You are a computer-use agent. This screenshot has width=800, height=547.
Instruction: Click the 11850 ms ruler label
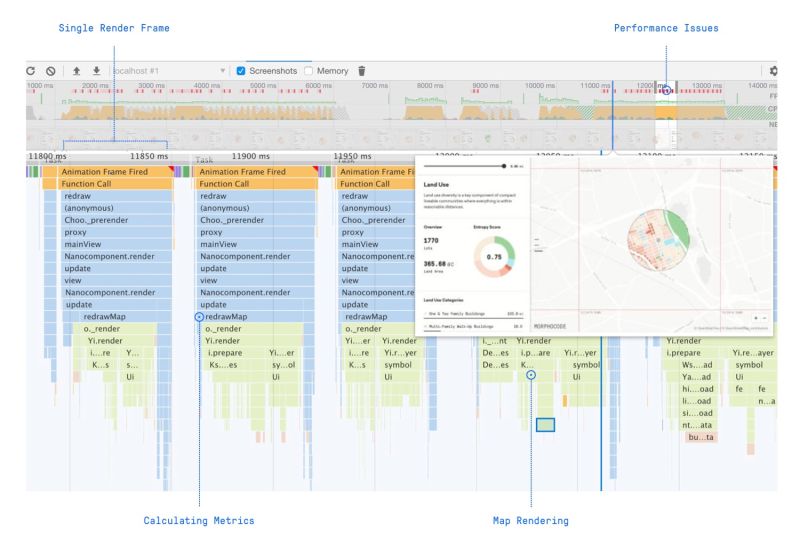149,156
